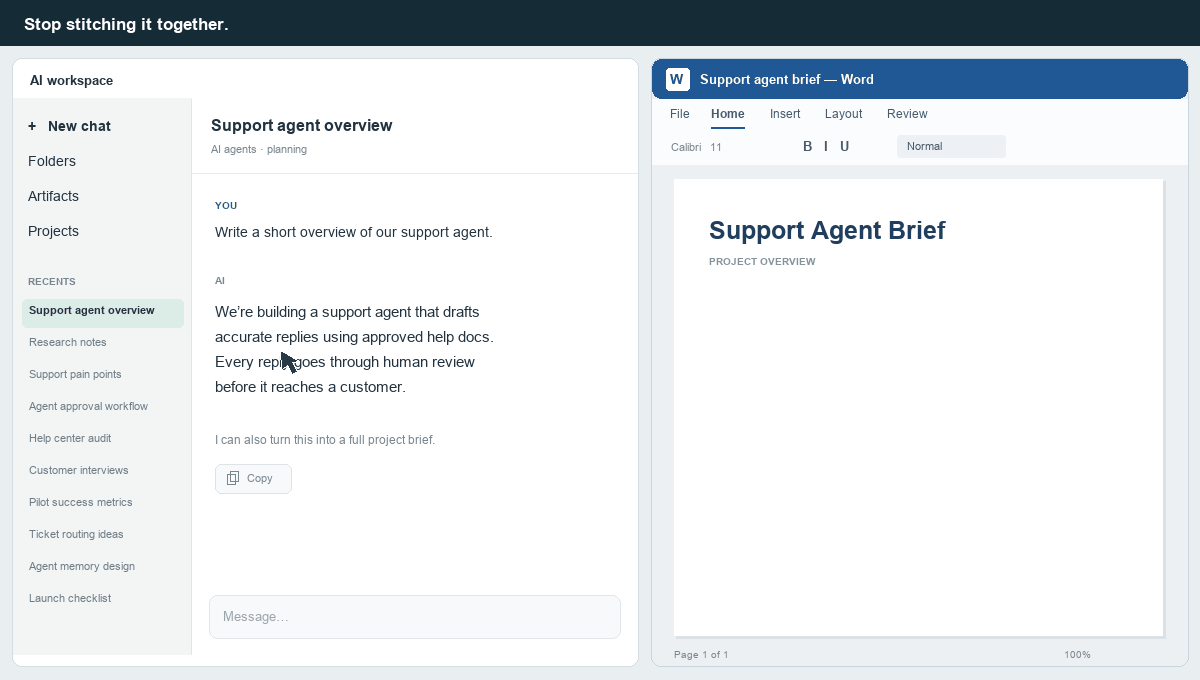Click the PROJECT OVERVIEW subtitle in document
1200x680 pixels.
(x=762, y=262)
